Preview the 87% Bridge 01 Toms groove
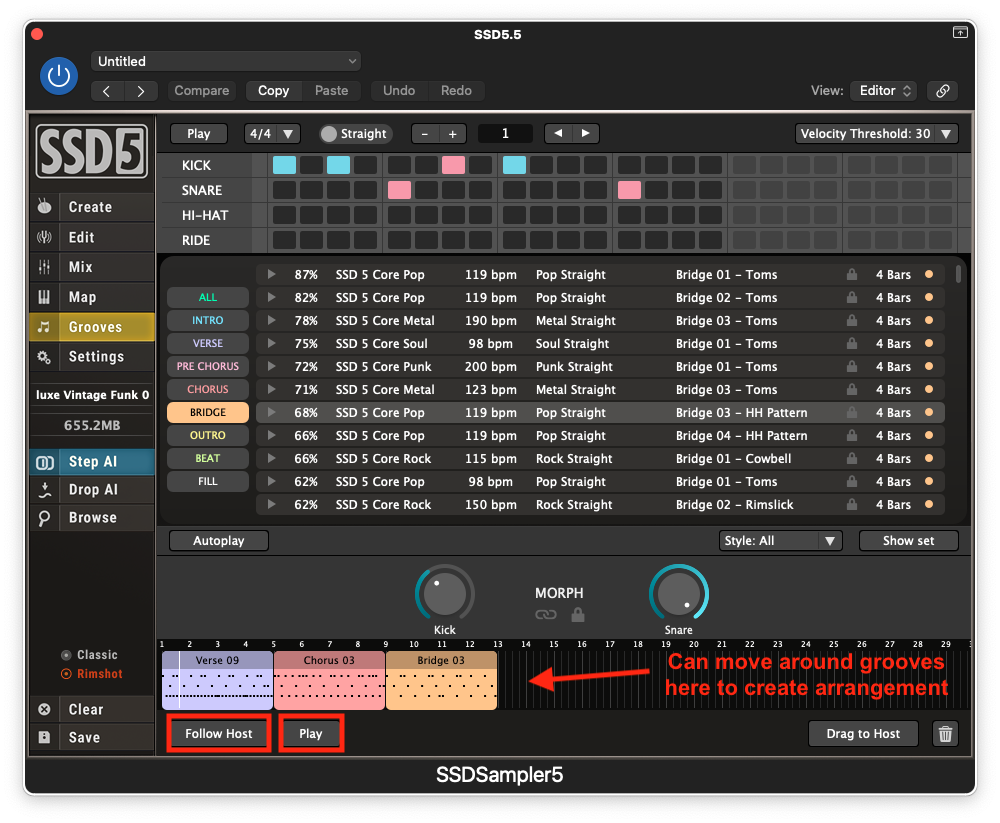 pos(272,274)
